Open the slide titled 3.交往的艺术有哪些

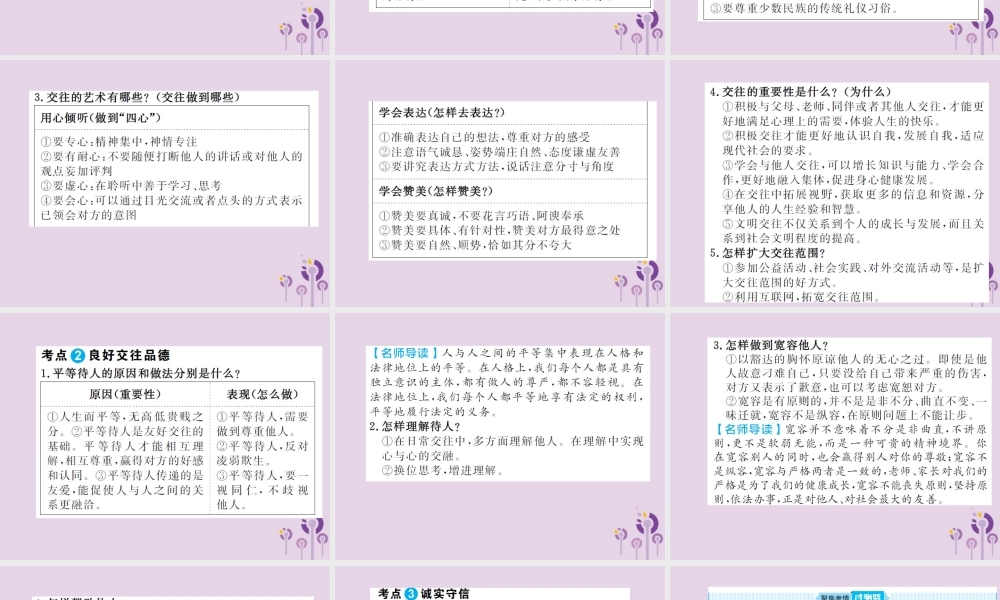click(x=165, y=184)
